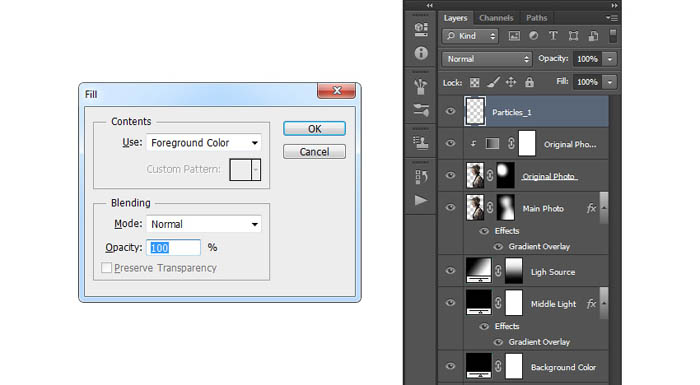This screenshot has height=385, width=700.
Task: Open the Actions panel play icon
Action: 421,200
